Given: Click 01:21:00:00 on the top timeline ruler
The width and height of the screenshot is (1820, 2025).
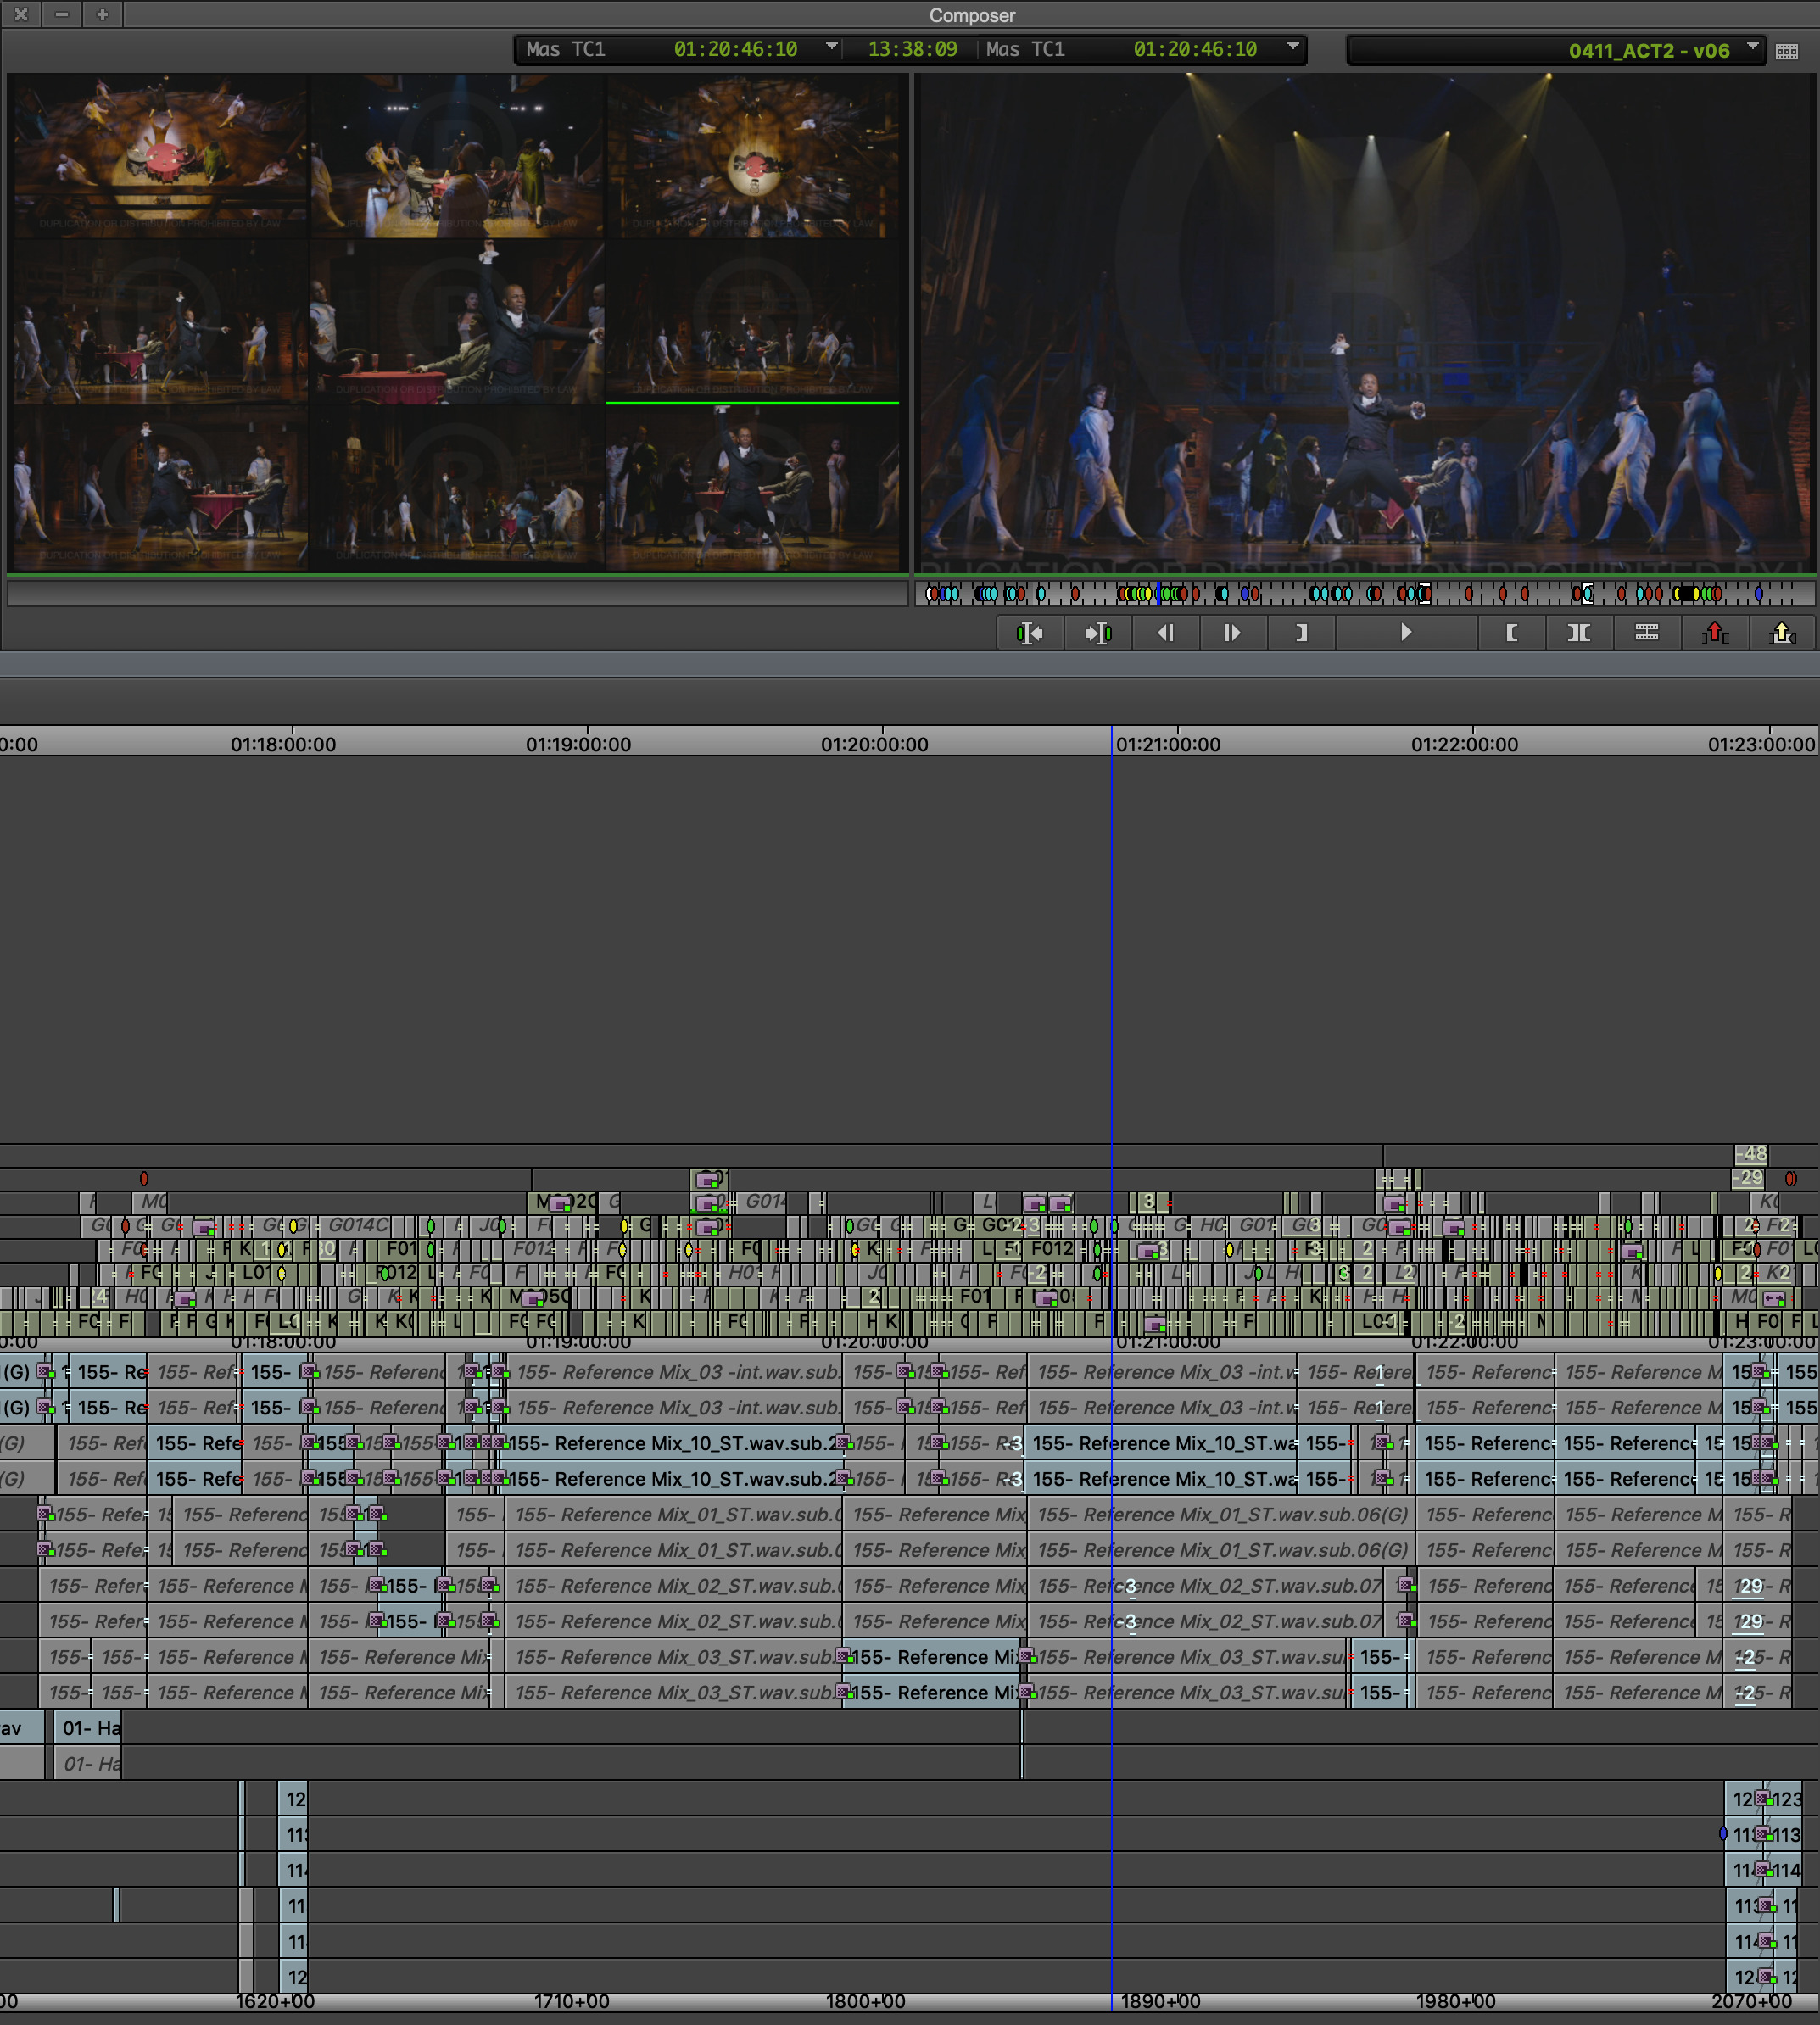Looking at the screenshot, I should click(x=1168, y=744).
